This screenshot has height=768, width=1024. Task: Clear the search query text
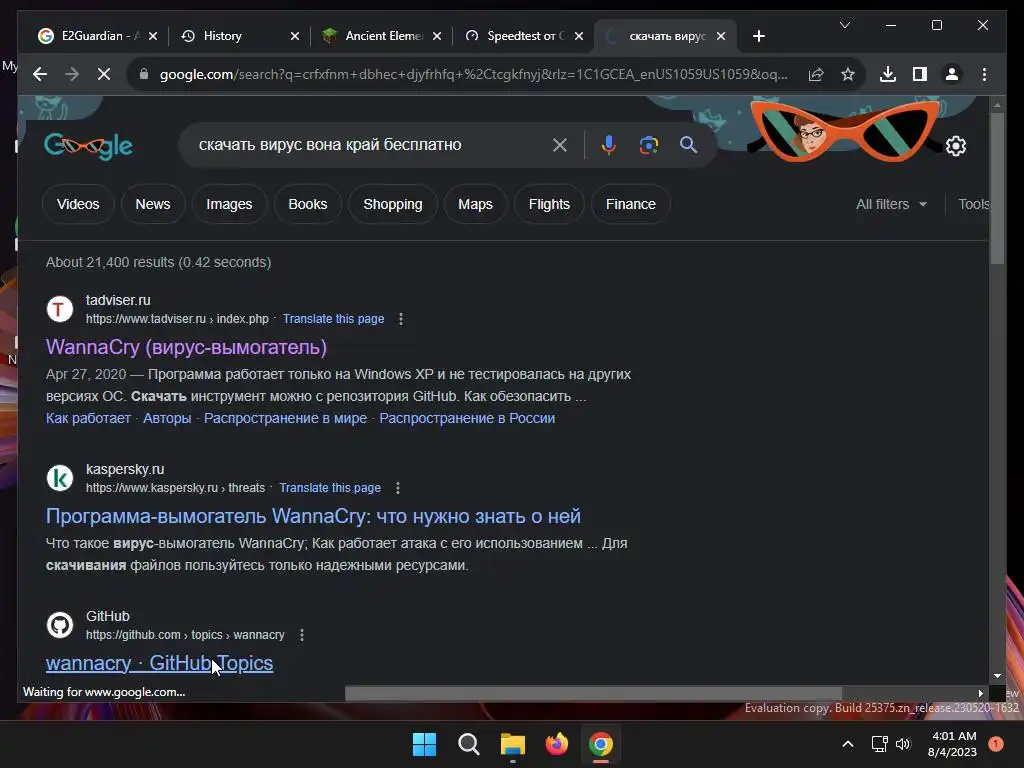(x=560, y=145)
